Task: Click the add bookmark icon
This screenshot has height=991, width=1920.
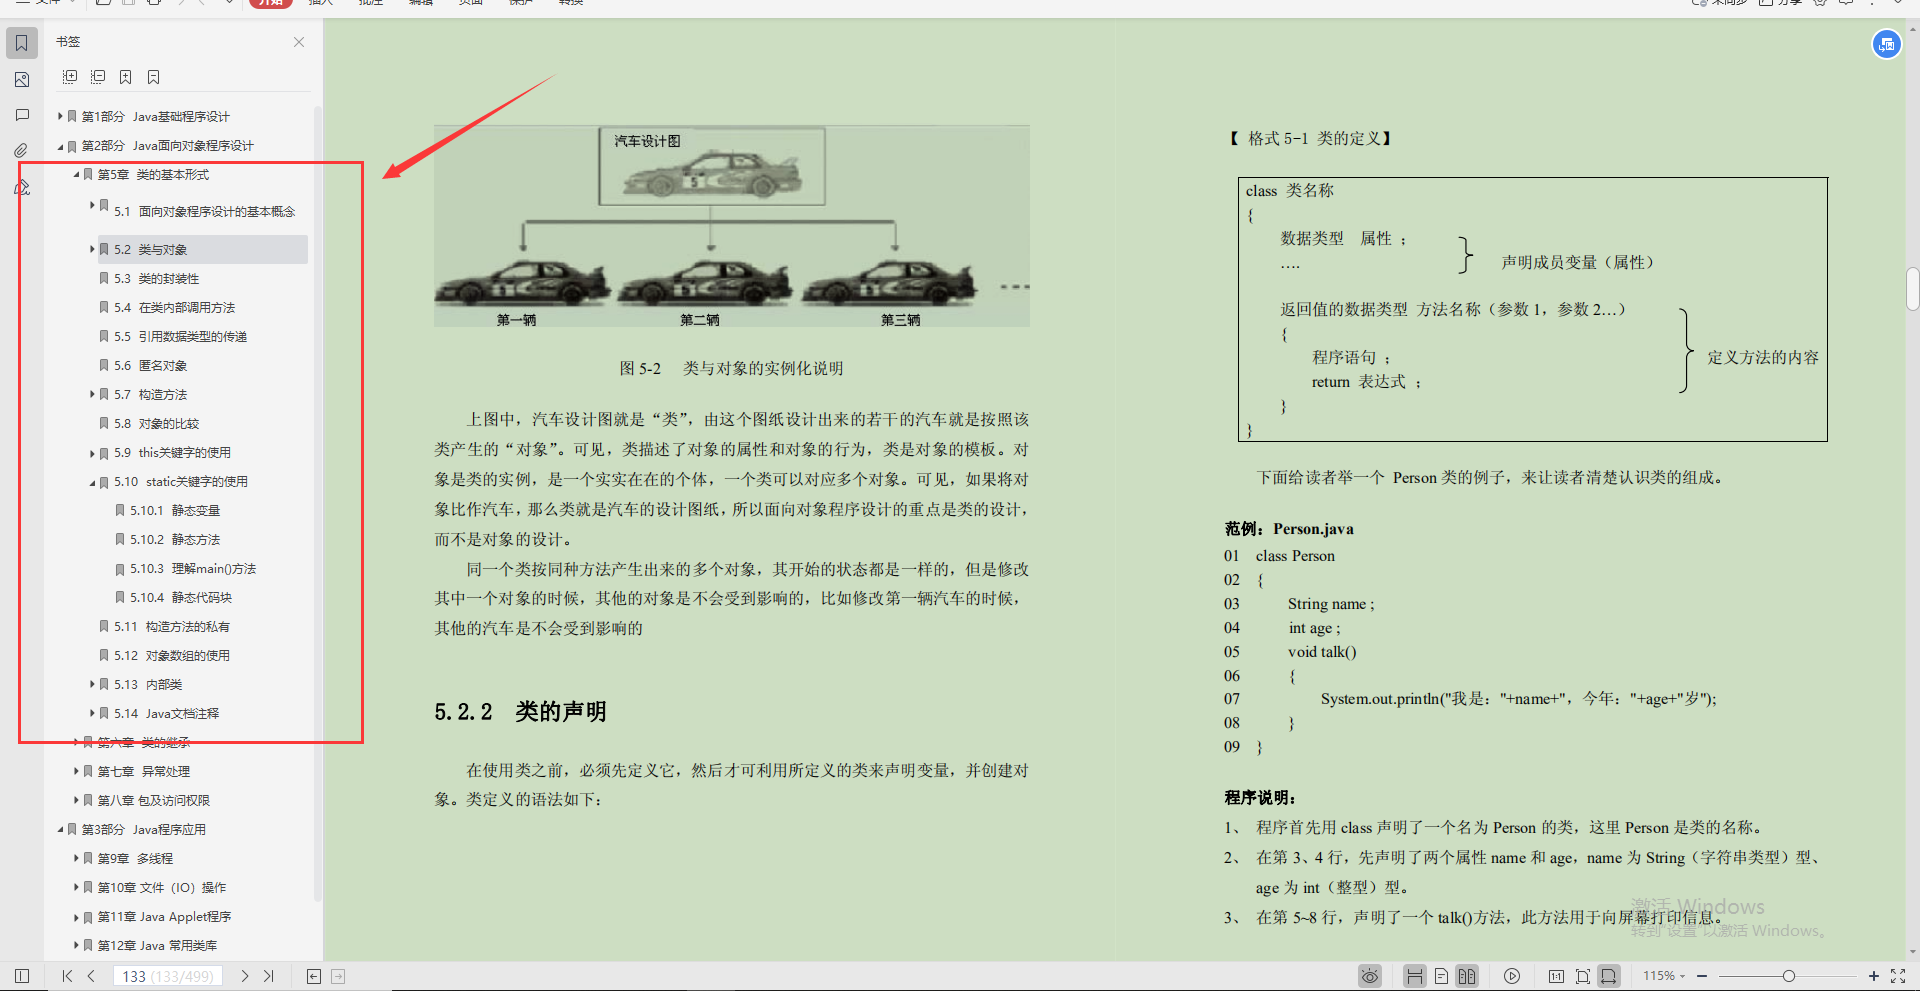Action: point(126,77)
